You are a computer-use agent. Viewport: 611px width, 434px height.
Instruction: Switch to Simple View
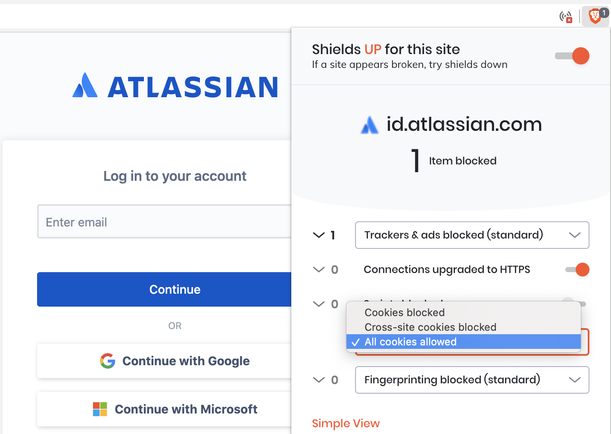tap(346, 423)
